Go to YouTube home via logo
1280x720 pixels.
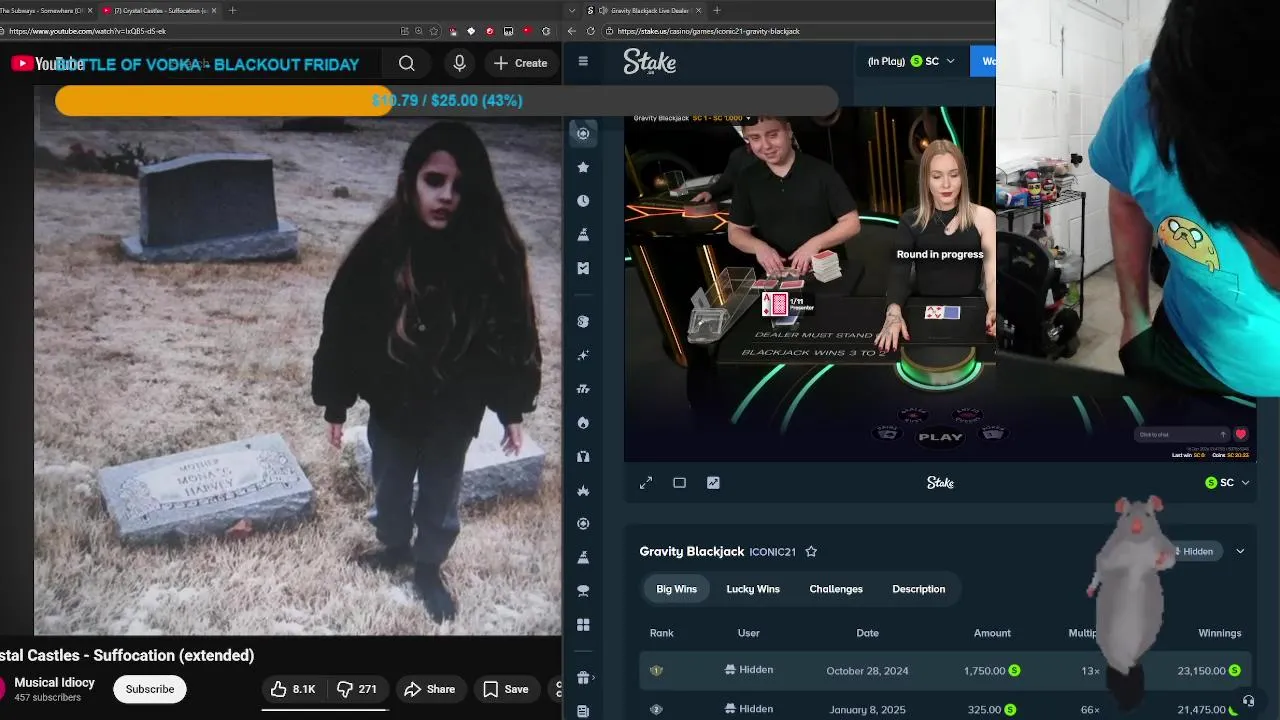pos(47,64)
